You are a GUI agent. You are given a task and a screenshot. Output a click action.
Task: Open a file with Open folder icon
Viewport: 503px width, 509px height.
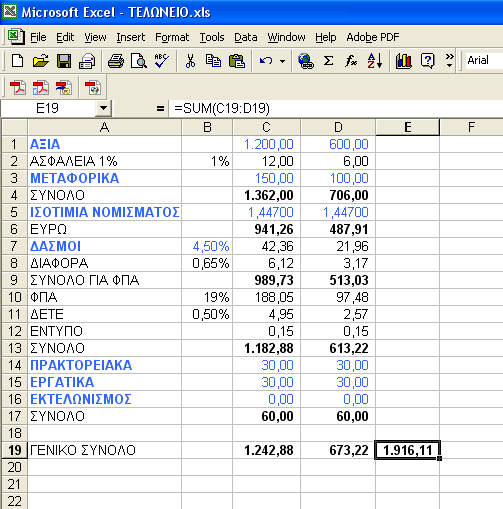(41, 61)
